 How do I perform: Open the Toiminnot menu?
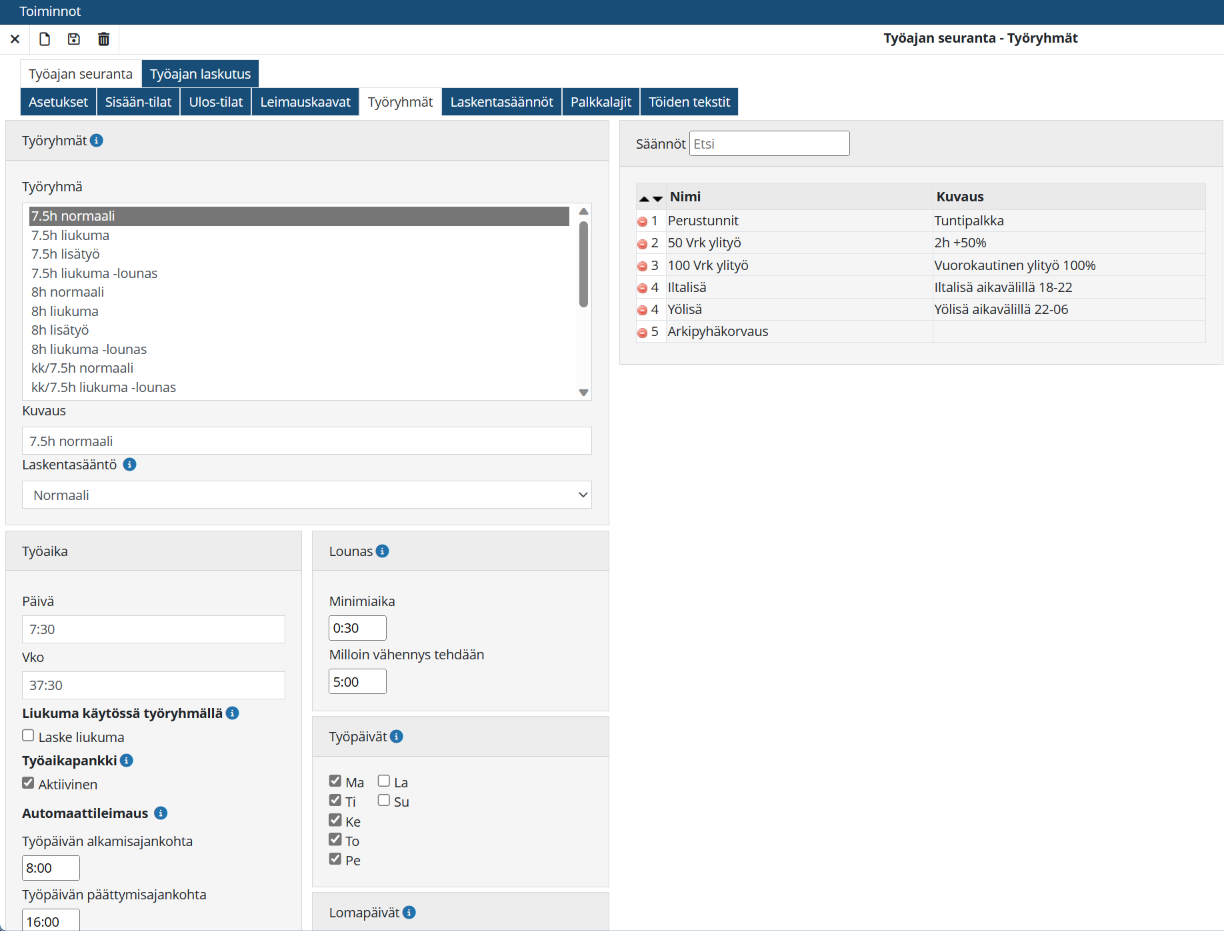pyautogui.click(x=50, y=12)
